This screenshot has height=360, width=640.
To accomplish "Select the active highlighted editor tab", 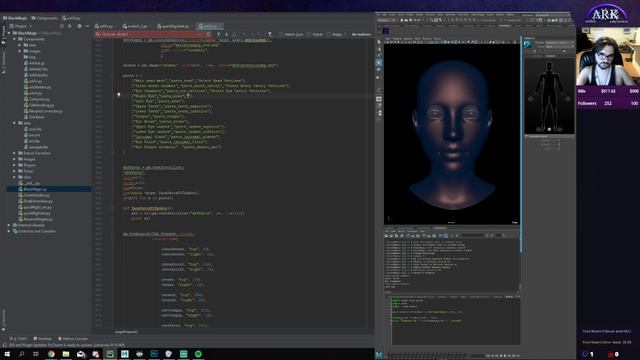I will [209, 26].
